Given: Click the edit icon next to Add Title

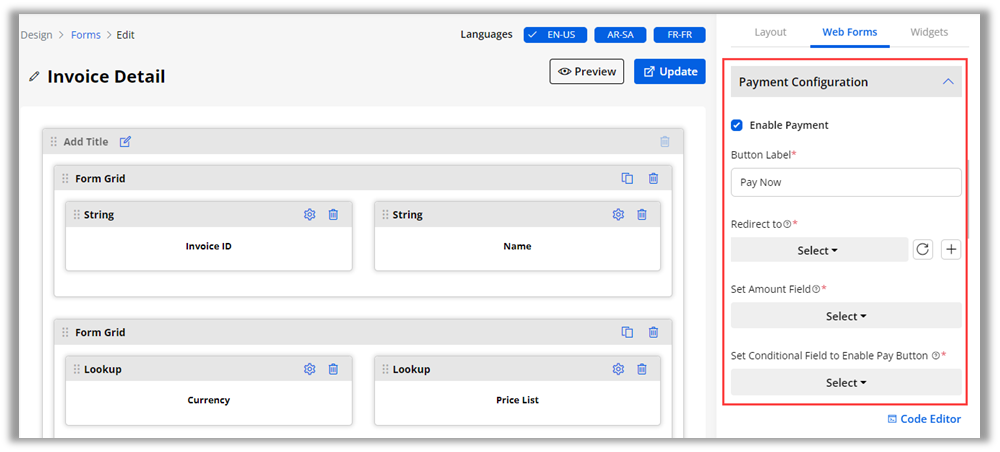Looking at the screenshot, I should click(x=125, y=142).
